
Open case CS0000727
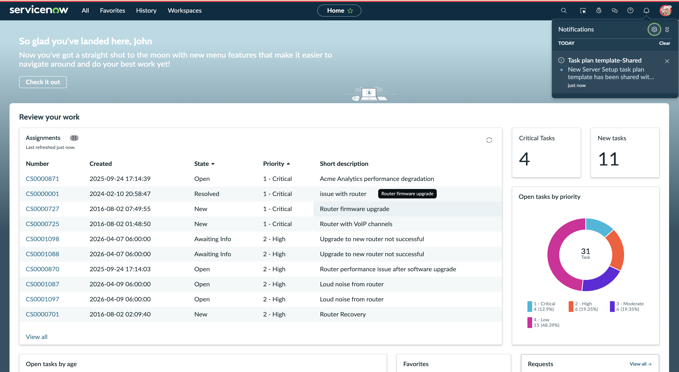tap(42, 209)
